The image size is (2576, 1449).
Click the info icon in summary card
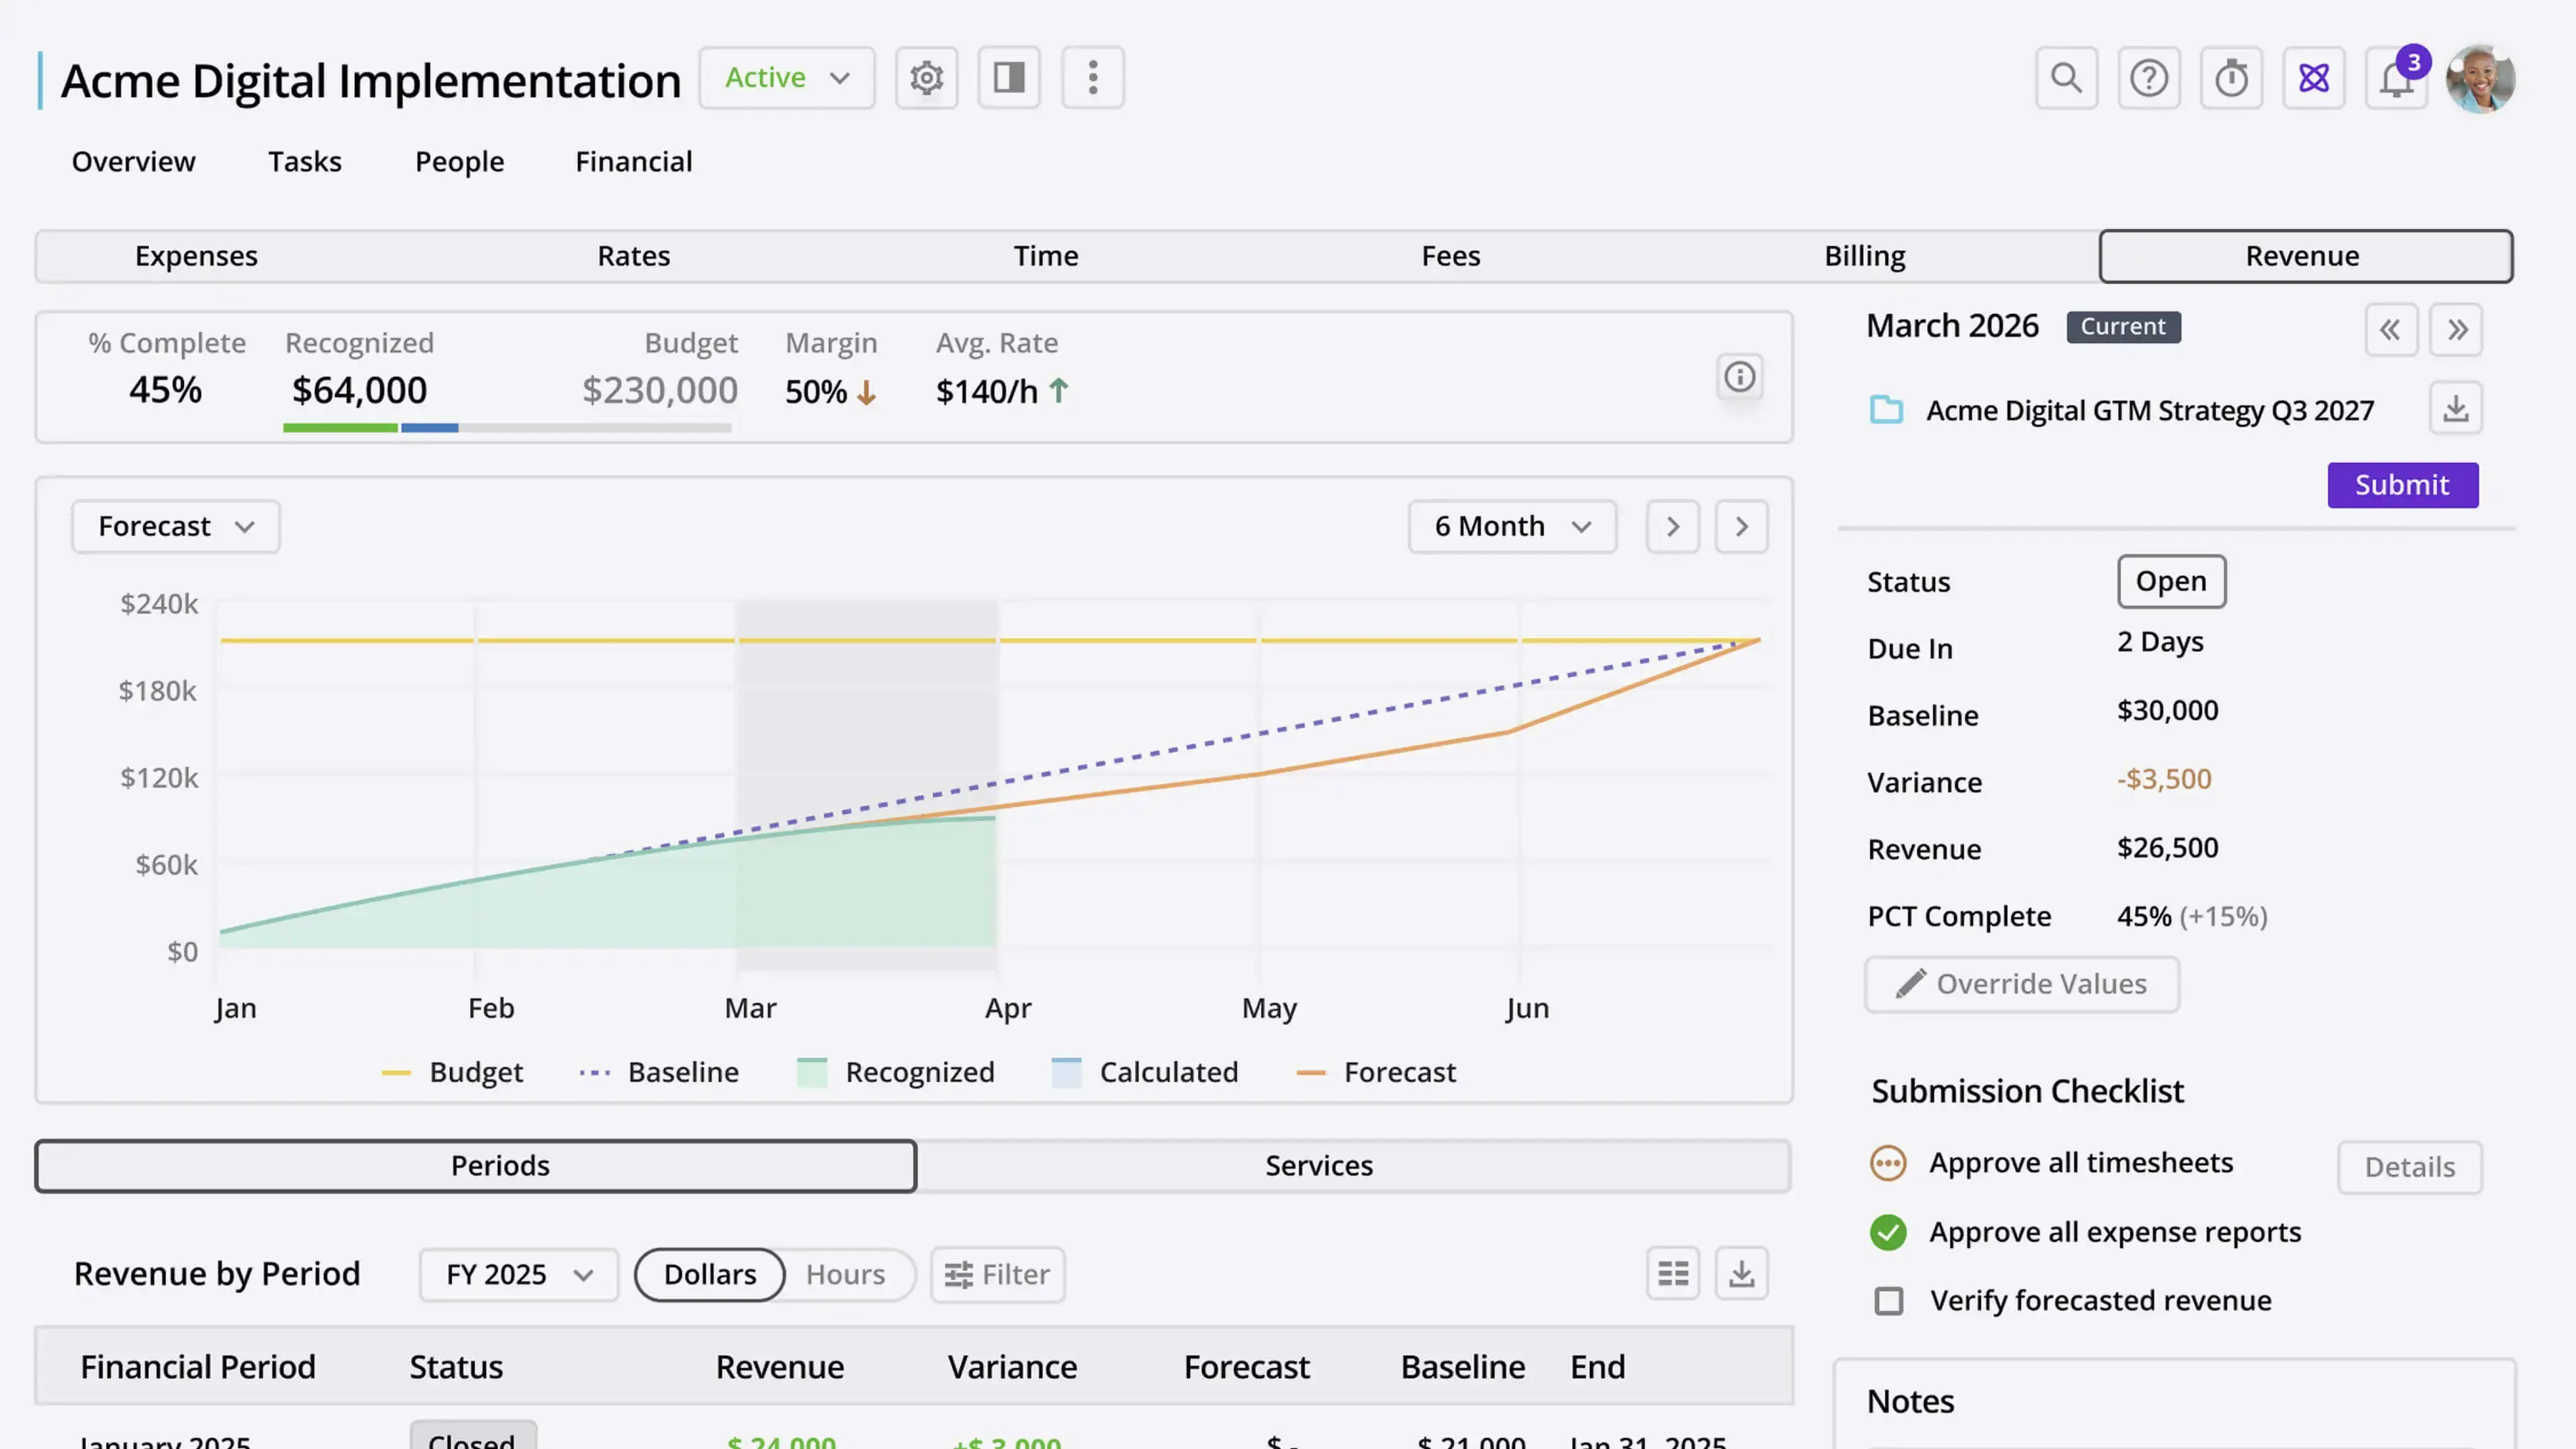coord(1739,377)
